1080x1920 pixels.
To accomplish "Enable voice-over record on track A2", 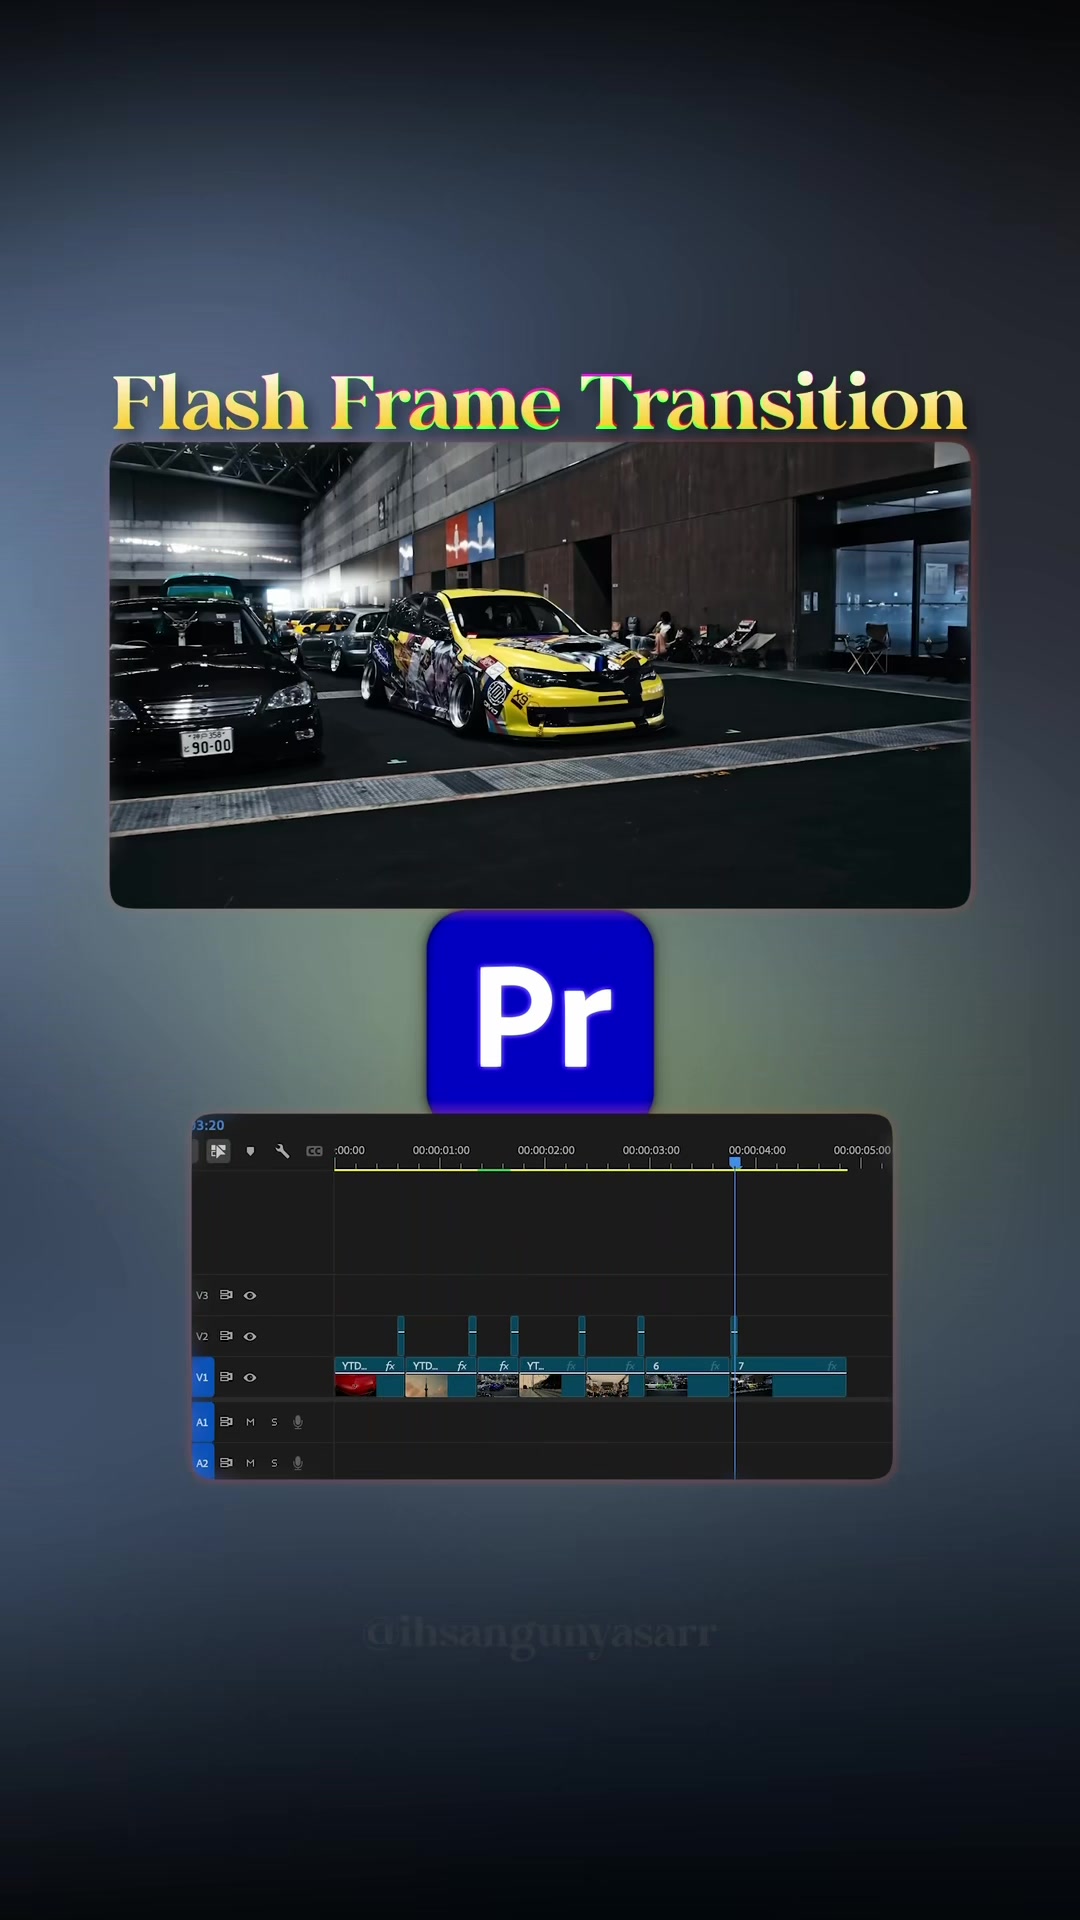I will point(298,1463).
